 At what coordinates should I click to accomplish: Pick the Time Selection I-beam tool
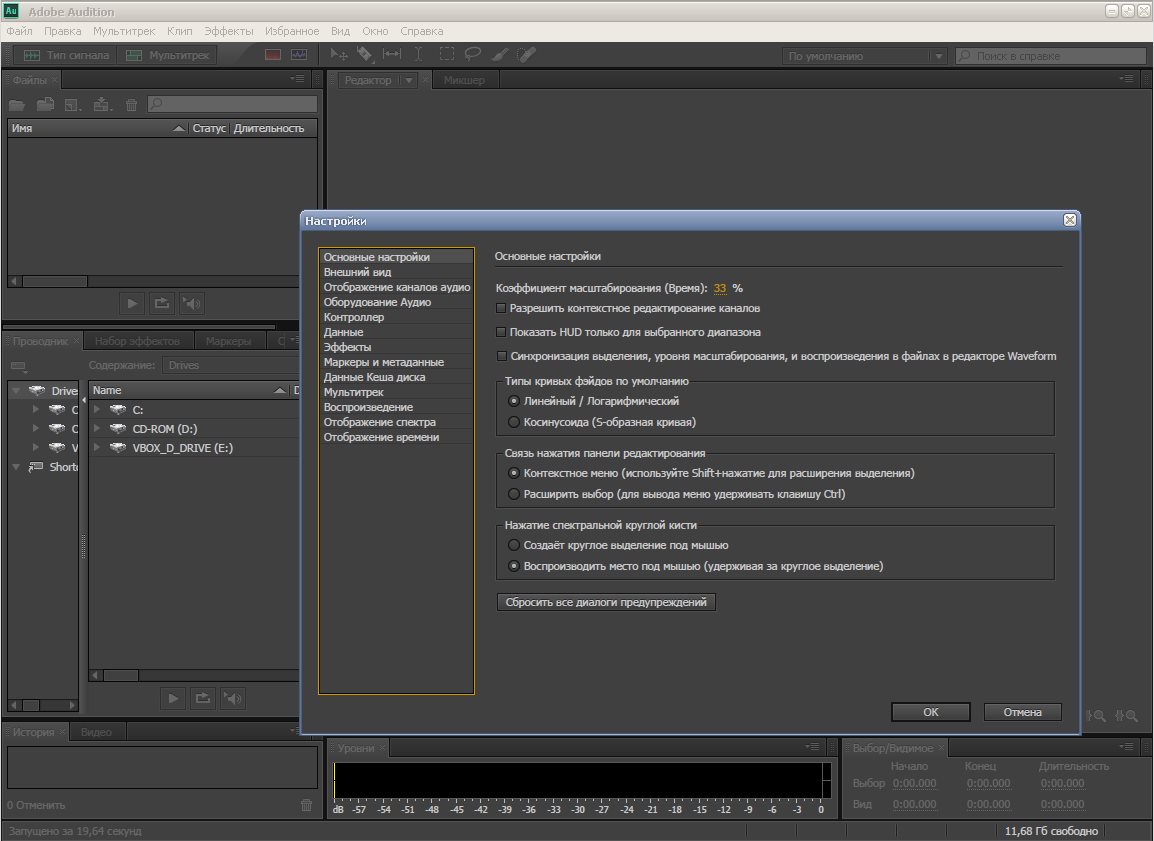[418, 56]
